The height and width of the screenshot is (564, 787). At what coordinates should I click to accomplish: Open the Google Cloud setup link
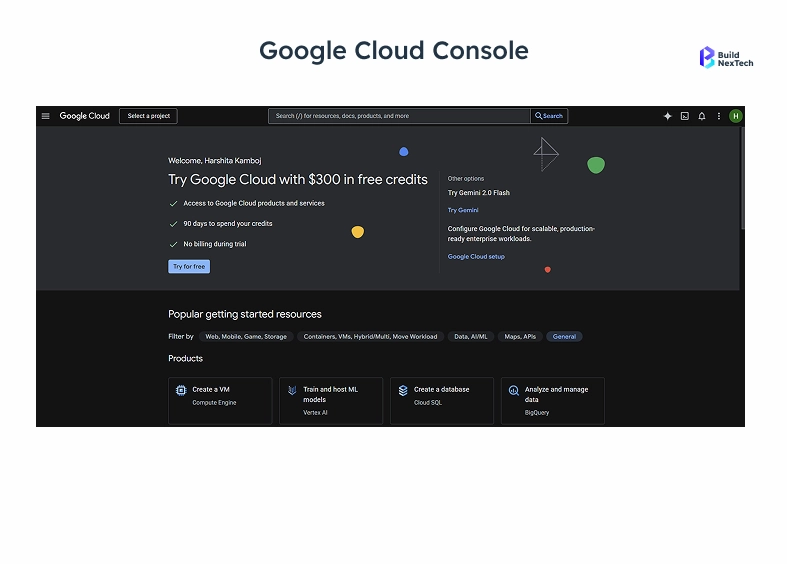[x=476, y=256]
